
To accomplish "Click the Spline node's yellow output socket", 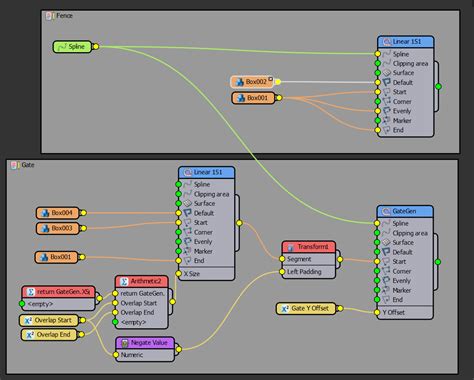I will (x=96, y=47).
